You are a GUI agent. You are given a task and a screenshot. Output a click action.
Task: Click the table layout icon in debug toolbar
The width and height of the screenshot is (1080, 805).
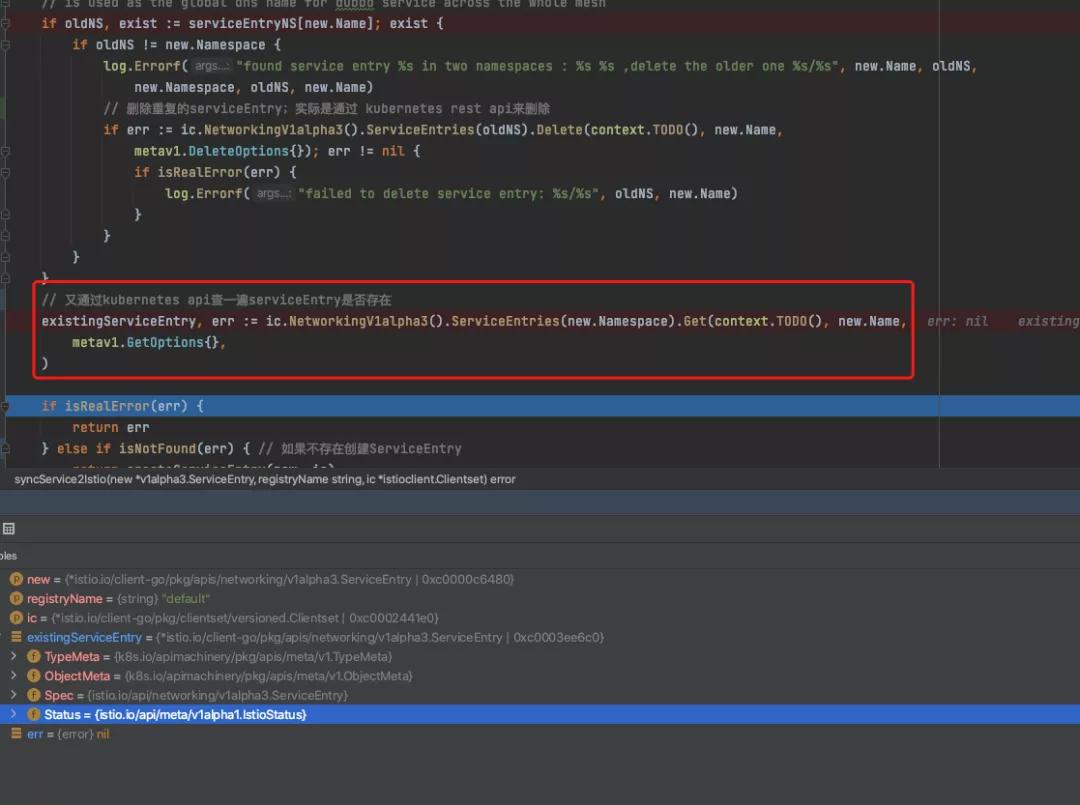click(8, 528)
